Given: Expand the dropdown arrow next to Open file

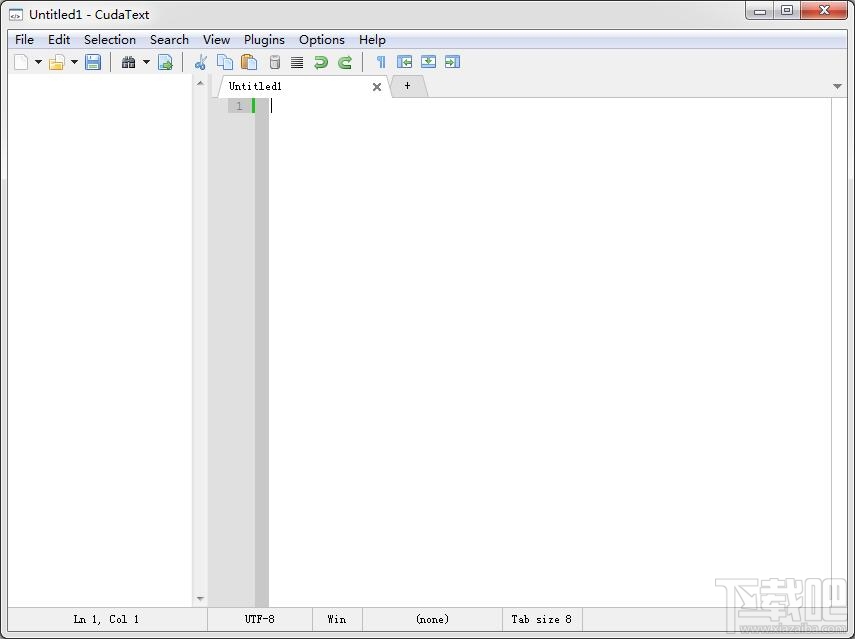Looking at the screenshot, I should (74, 62).
